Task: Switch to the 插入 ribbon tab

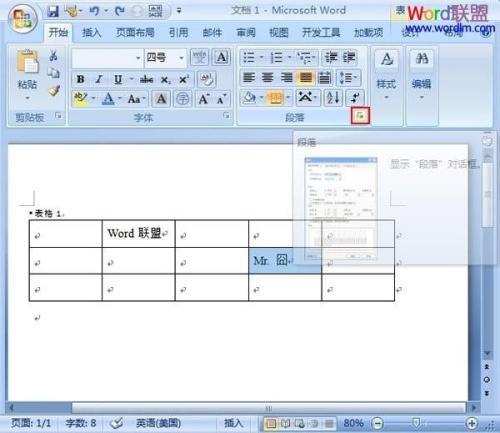Action: click(x=92, y=32)
